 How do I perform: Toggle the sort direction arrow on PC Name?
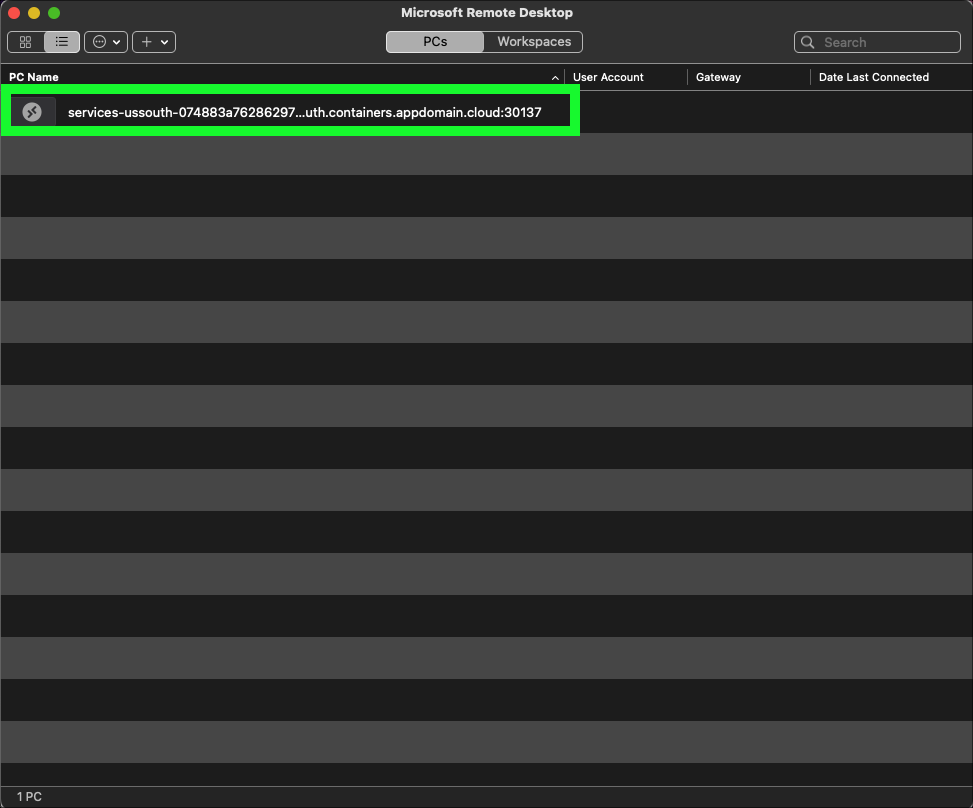click(555, 78)
